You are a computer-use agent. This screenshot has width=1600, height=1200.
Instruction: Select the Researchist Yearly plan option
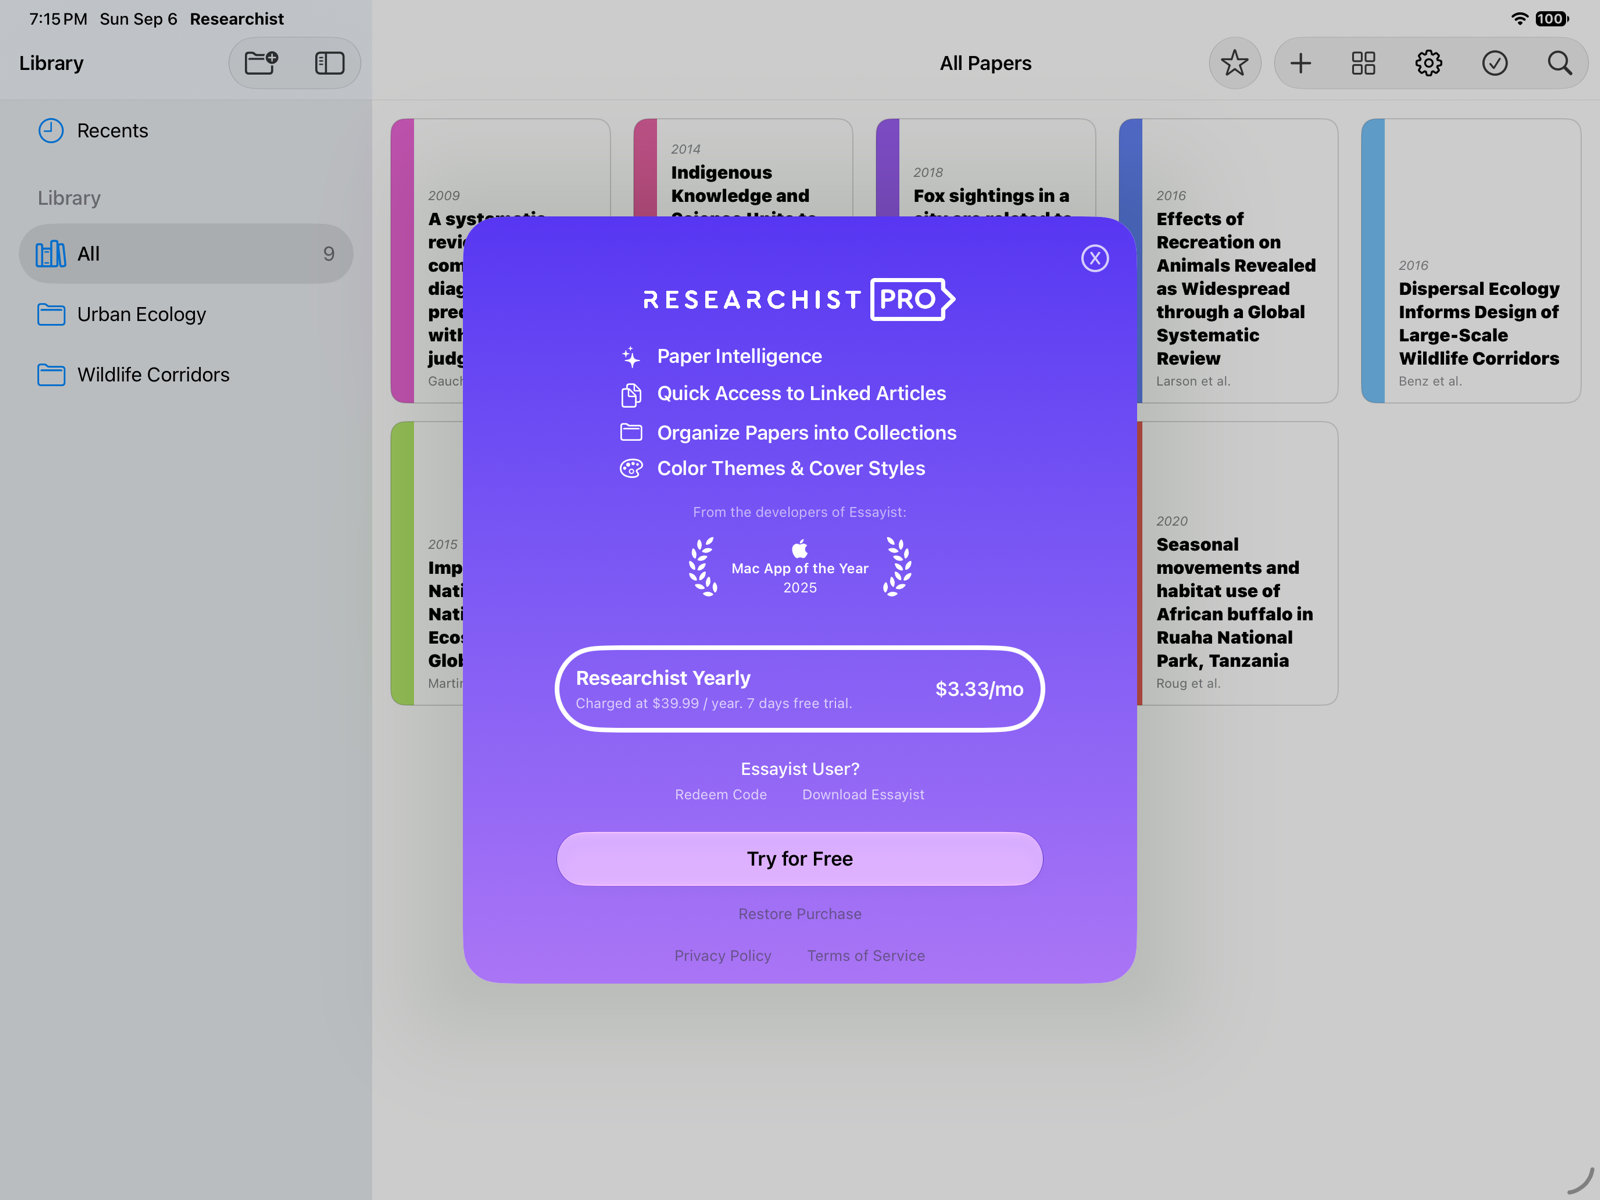(x=800, y=689)
